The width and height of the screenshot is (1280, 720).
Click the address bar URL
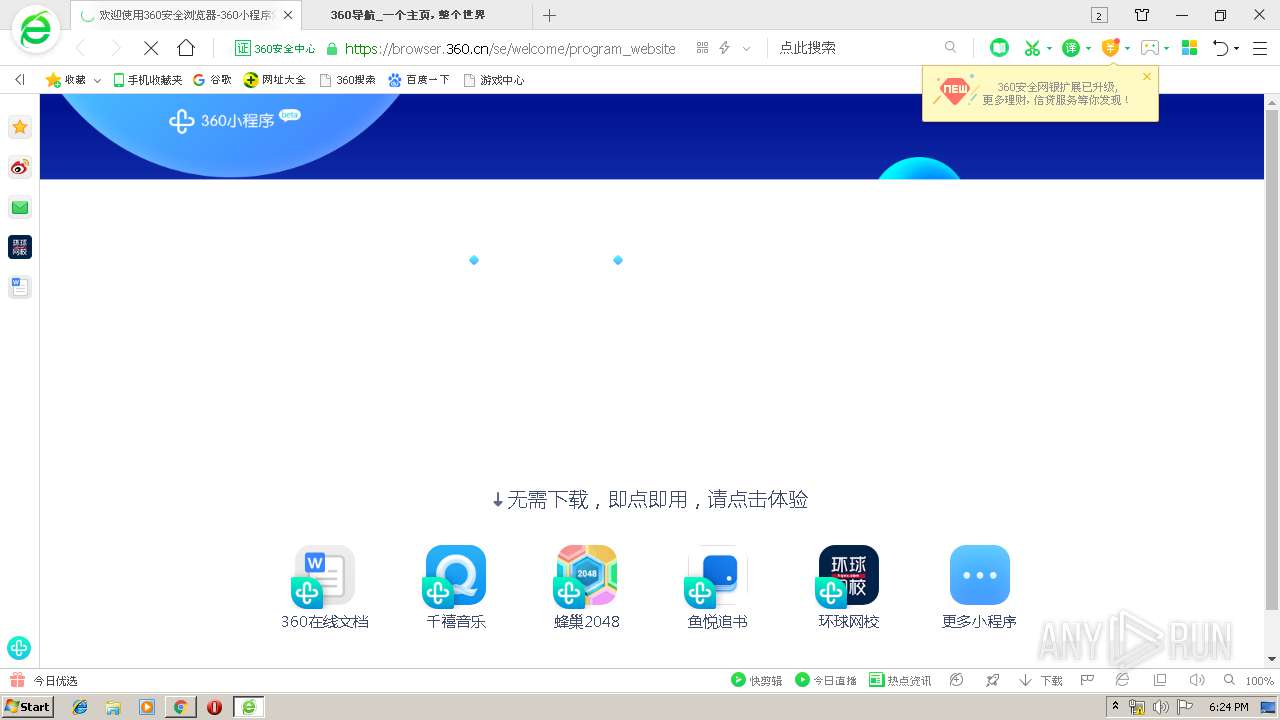510,48
